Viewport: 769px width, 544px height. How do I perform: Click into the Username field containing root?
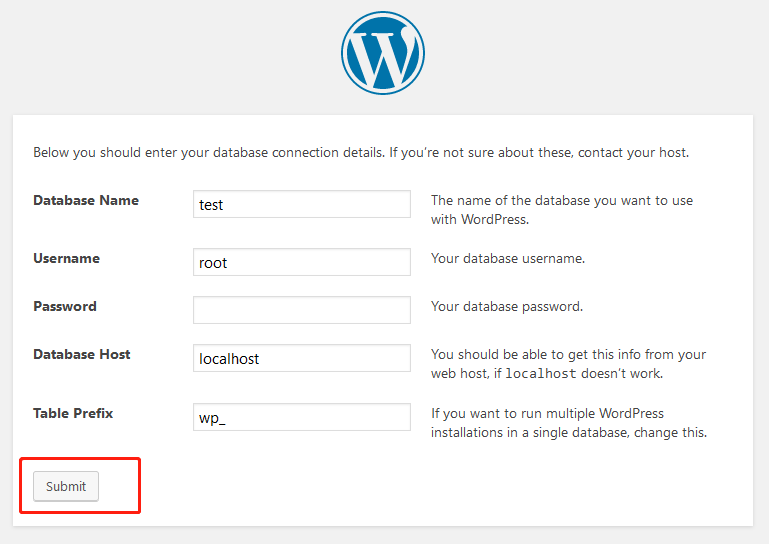(x=301, y=262)
